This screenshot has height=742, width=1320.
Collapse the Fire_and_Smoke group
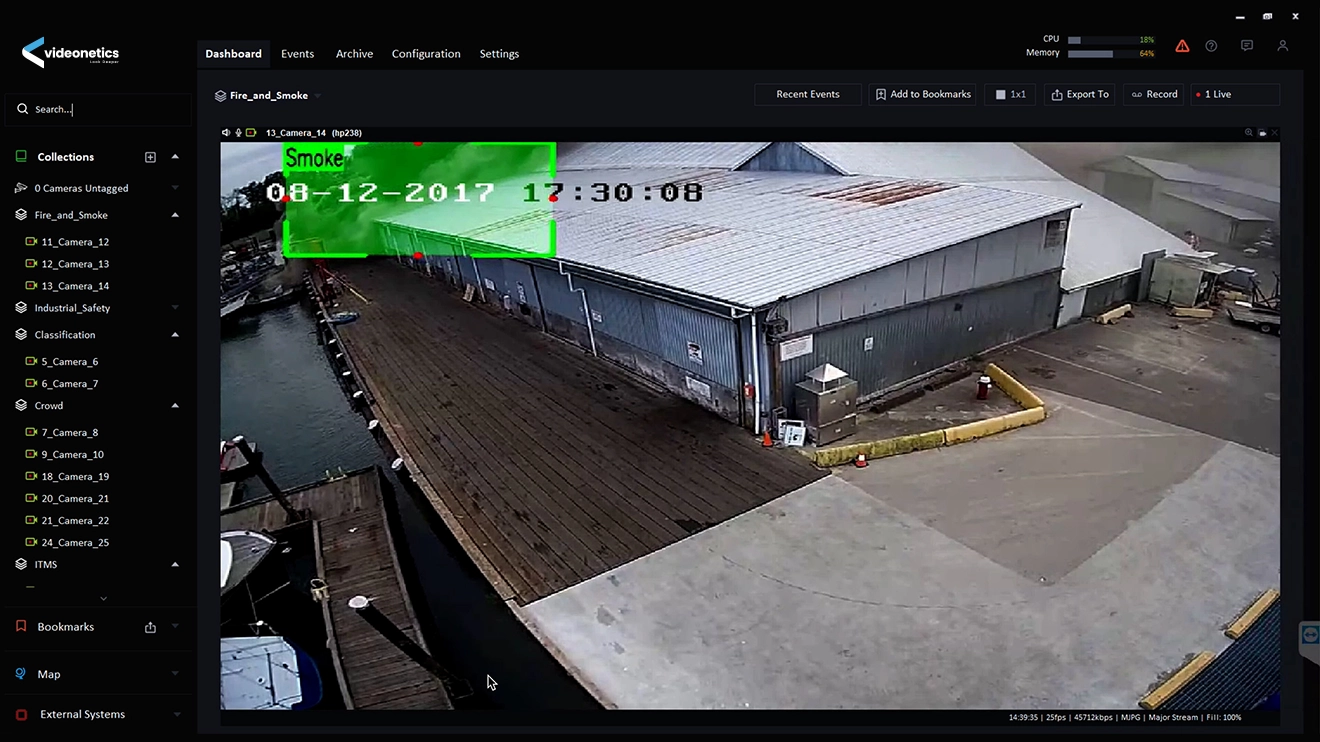coord(175,215)
